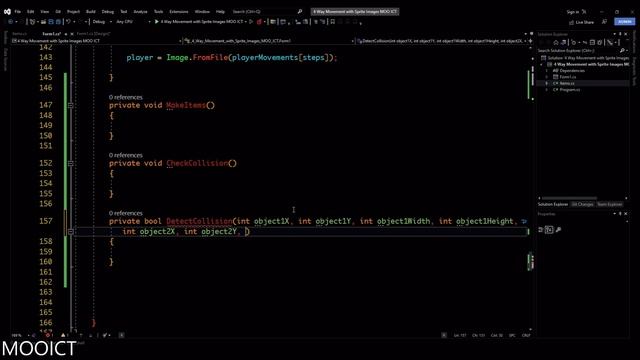Image resolution: width=640 pixels, height=360 pixels.
Task: Click the Visual Studio logo icon
Action: click(7, 12)
